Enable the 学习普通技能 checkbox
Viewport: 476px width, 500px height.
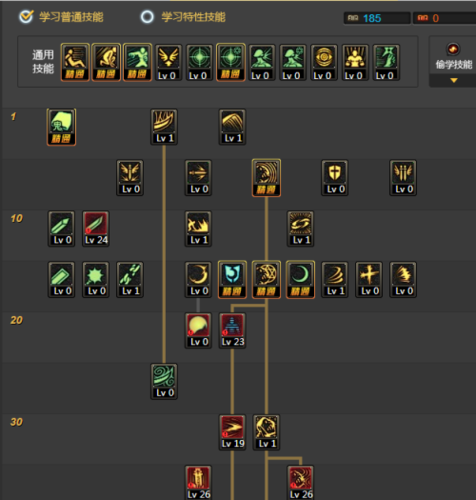(26, 17)
